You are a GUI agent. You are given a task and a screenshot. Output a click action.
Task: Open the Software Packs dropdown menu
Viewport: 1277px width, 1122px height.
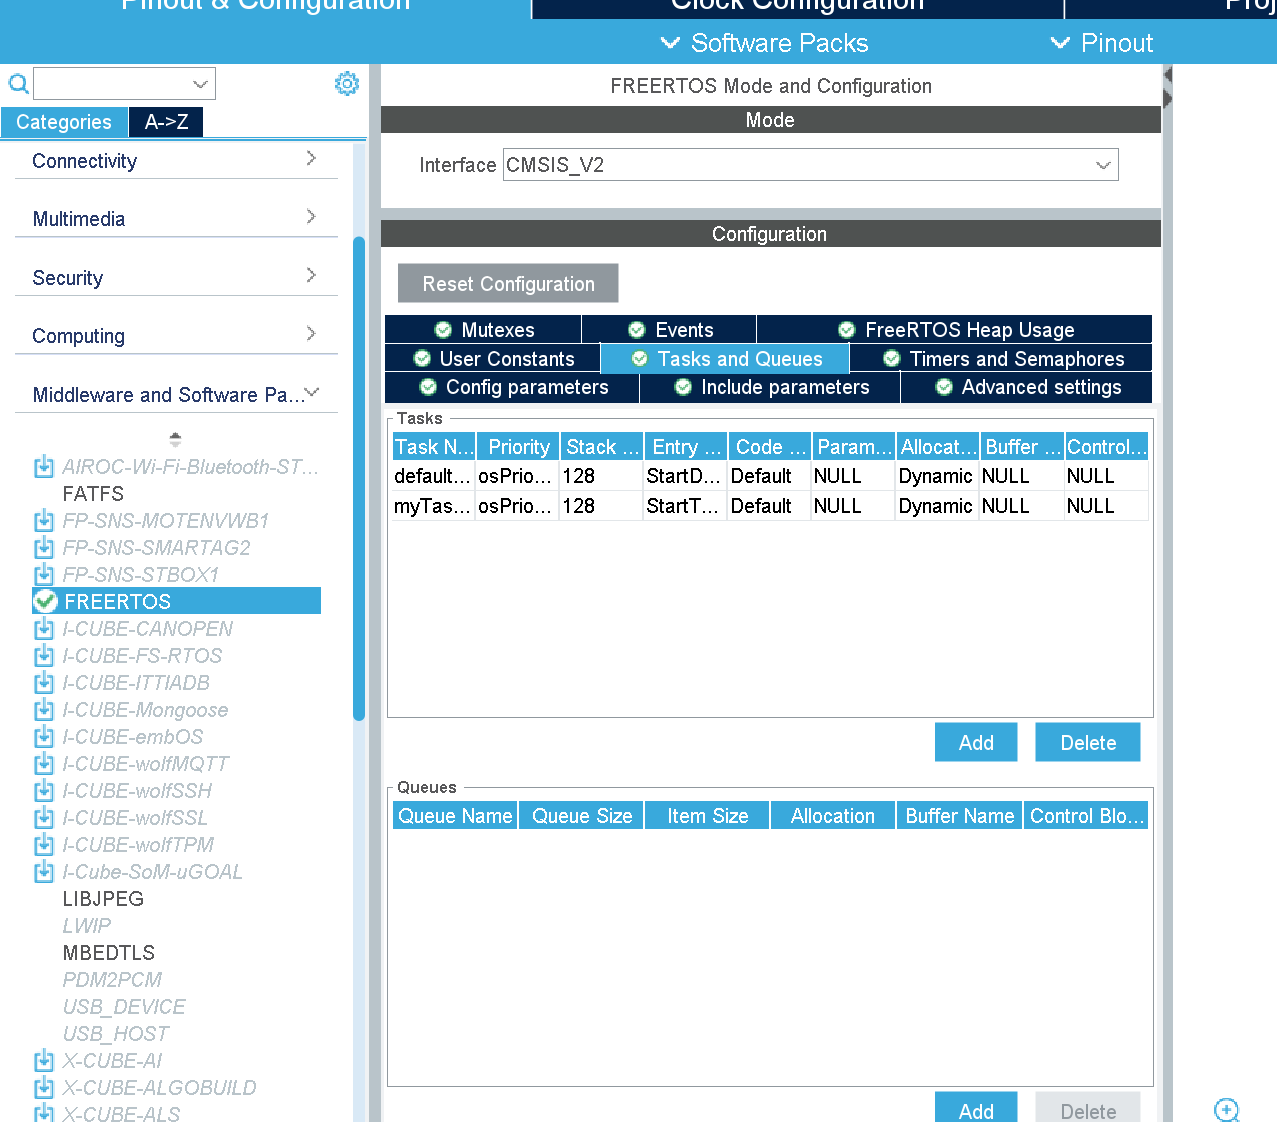tap(765, 43)
